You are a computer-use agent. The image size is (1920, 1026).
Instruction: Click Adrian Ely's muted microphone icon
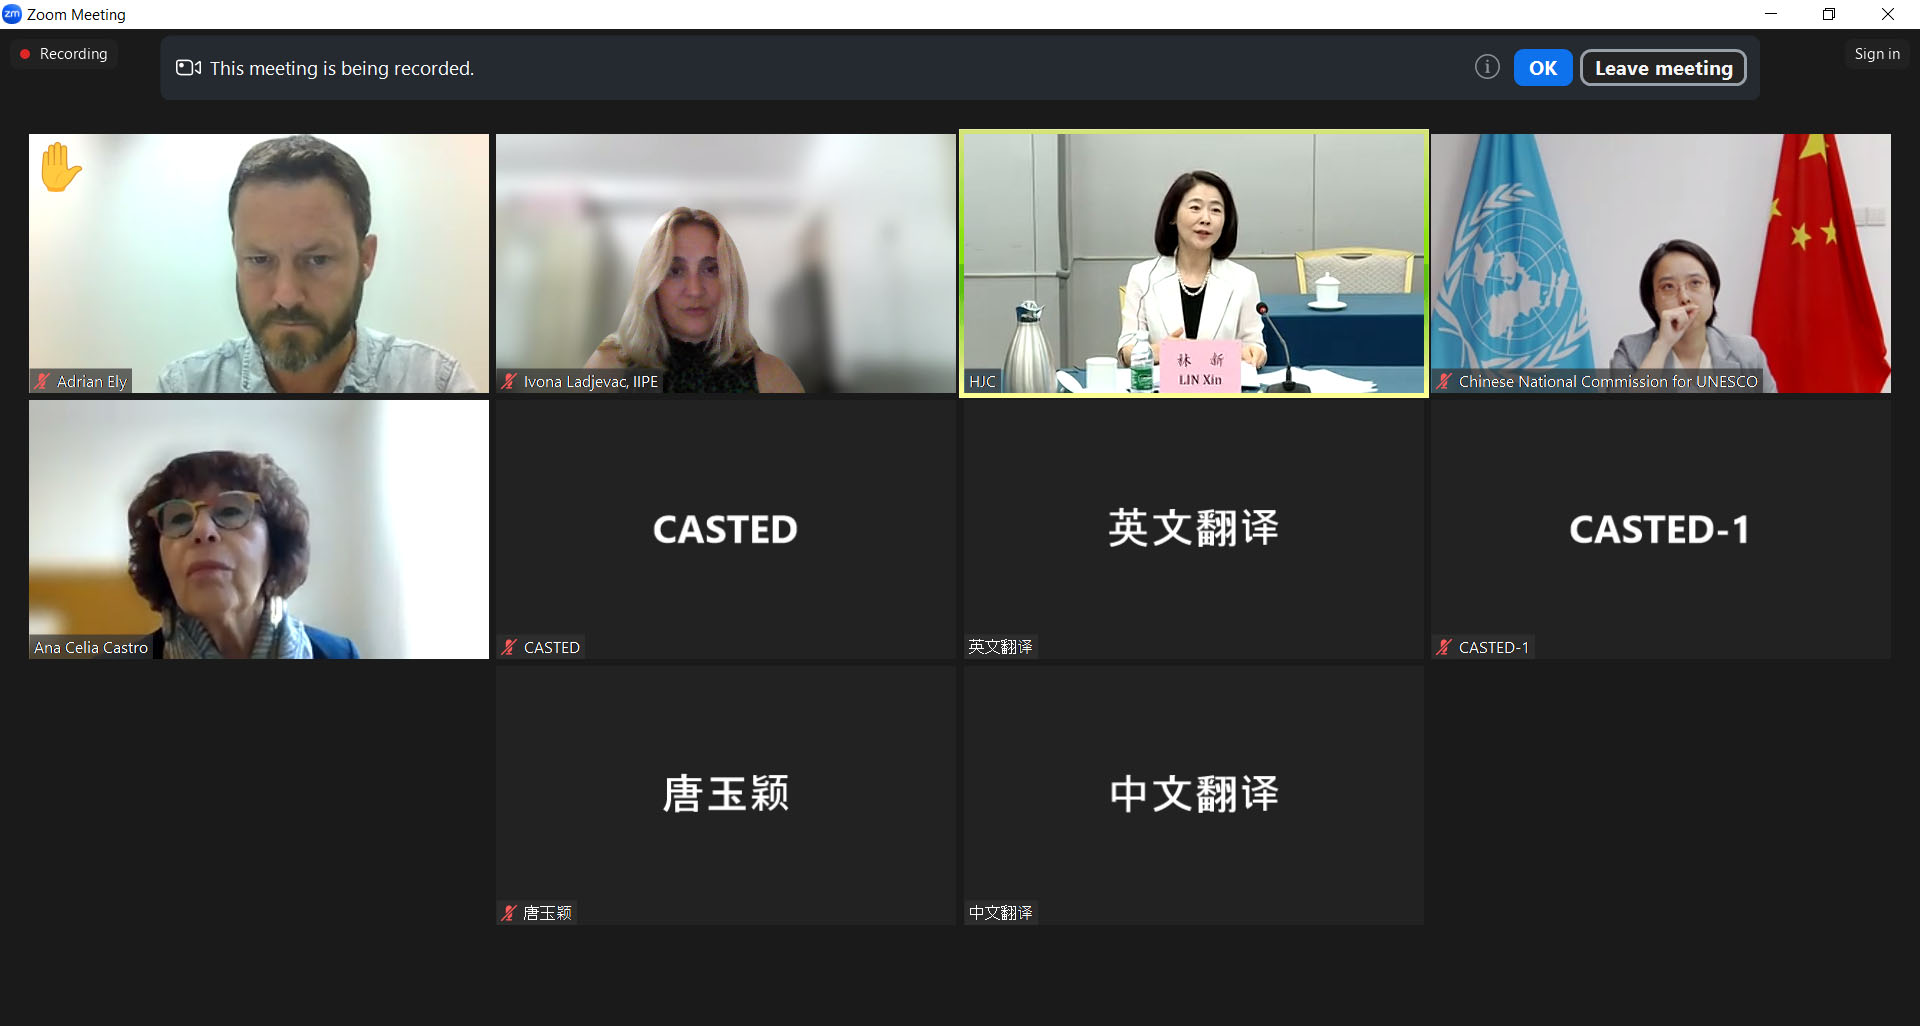[x=42, y=381]
